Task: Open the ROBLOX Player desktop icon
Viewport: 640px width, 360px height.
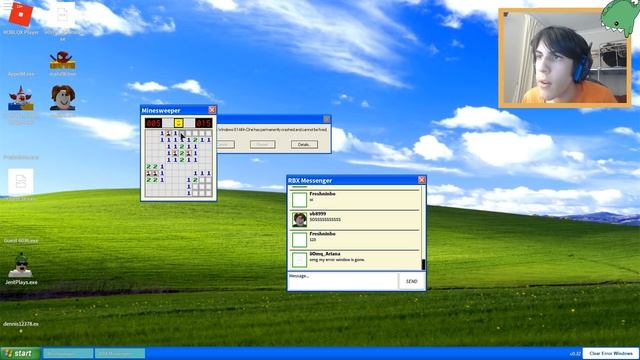Action: point(20,14)
